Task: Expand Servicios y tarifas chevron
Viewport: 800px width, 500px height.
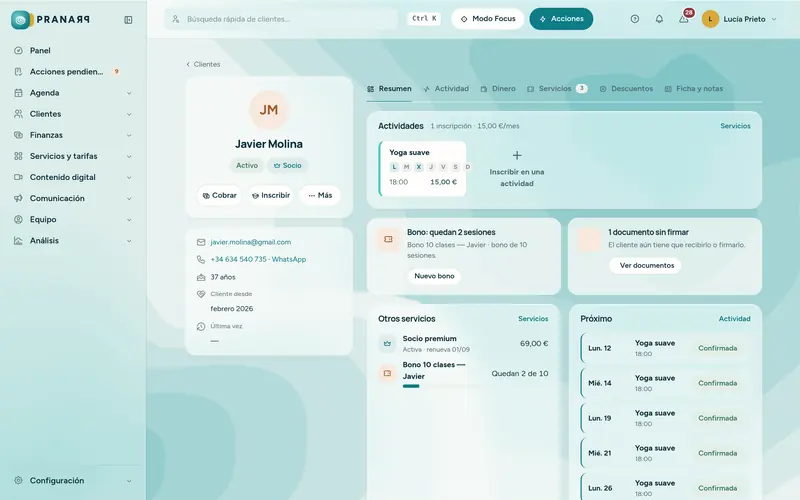Action: coord(129,156)
